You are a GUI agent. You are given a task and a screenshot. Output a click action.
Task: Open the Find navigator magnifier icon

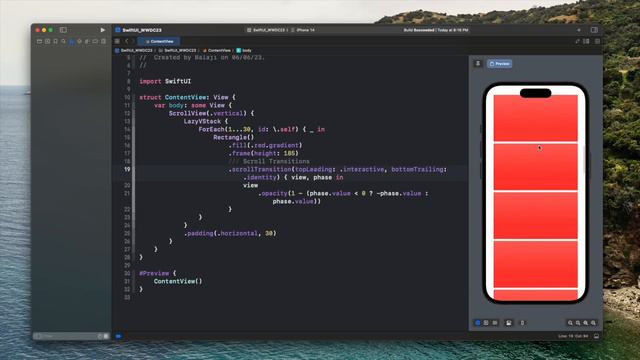coord(63,41)
